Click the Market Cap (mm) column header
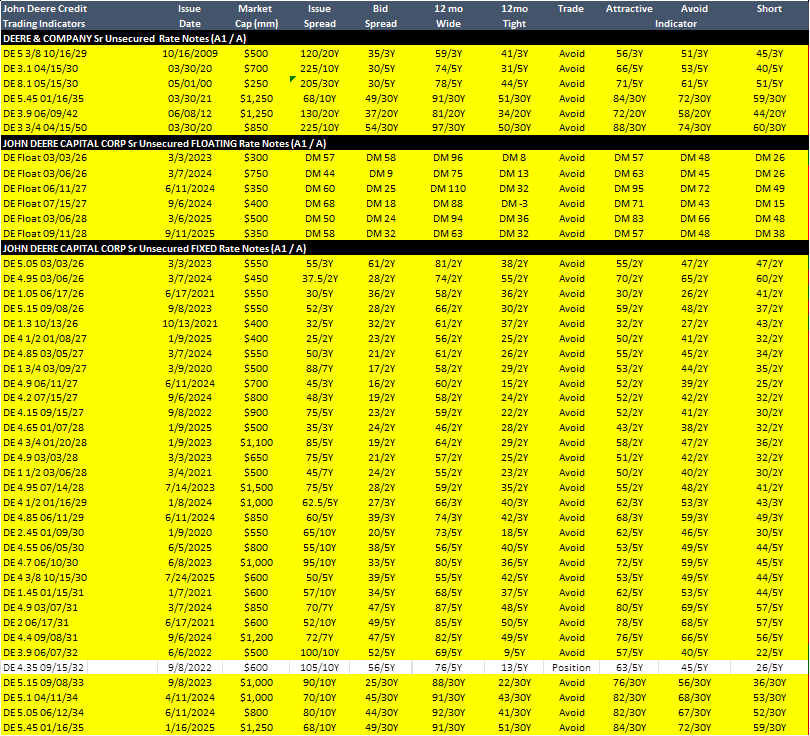The width and height of the screenshot is (810, 736). (256, 16)
